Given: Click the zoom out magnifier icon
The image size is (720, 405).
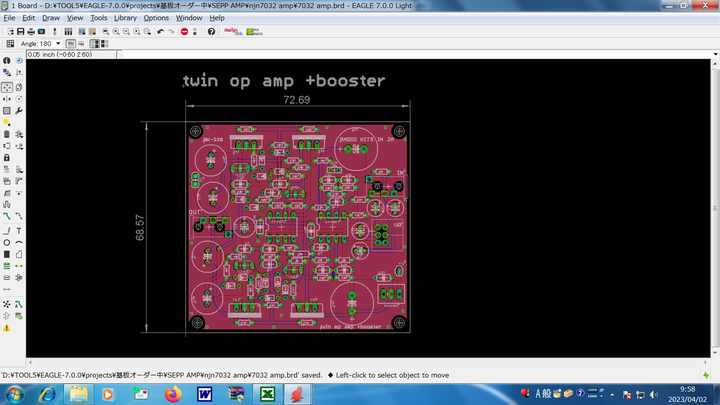Looking at the screenshot, I should (126, 32).
